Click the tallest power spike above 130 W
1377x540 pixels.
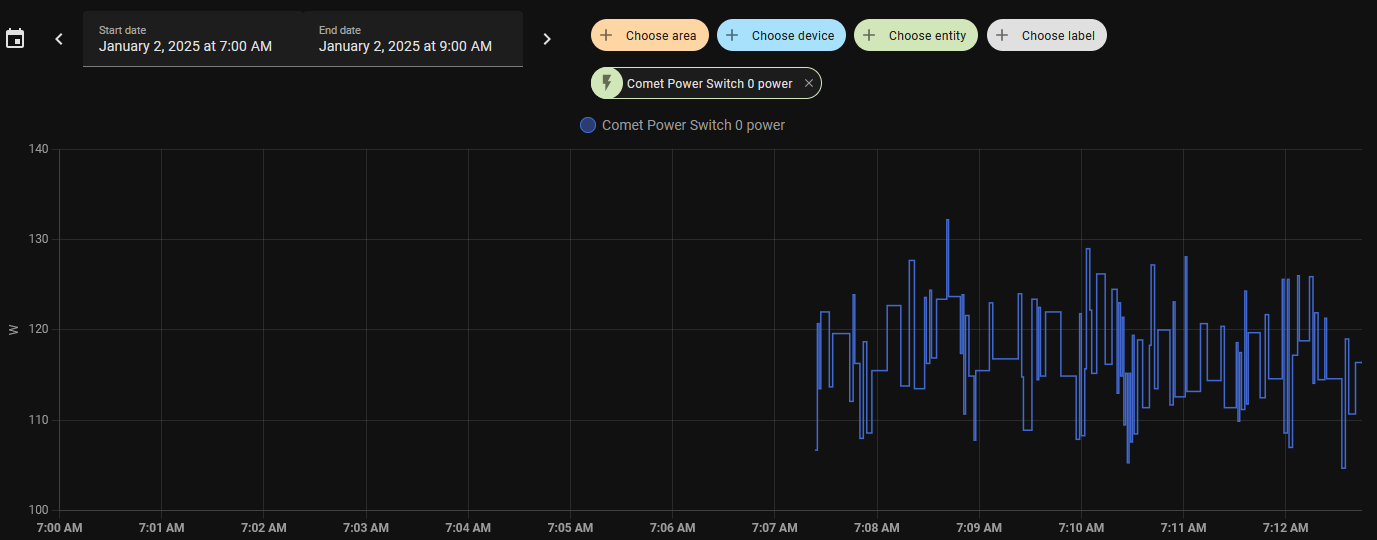pyautogui.click(x=947, y=222)
